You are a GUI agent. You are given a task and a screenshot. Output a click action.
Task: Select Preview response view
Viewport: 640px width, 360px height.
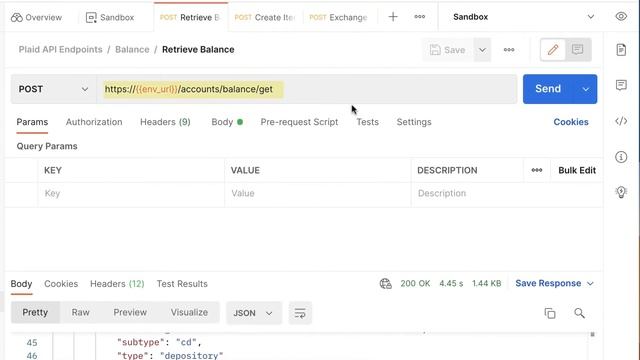coord(130,312)
